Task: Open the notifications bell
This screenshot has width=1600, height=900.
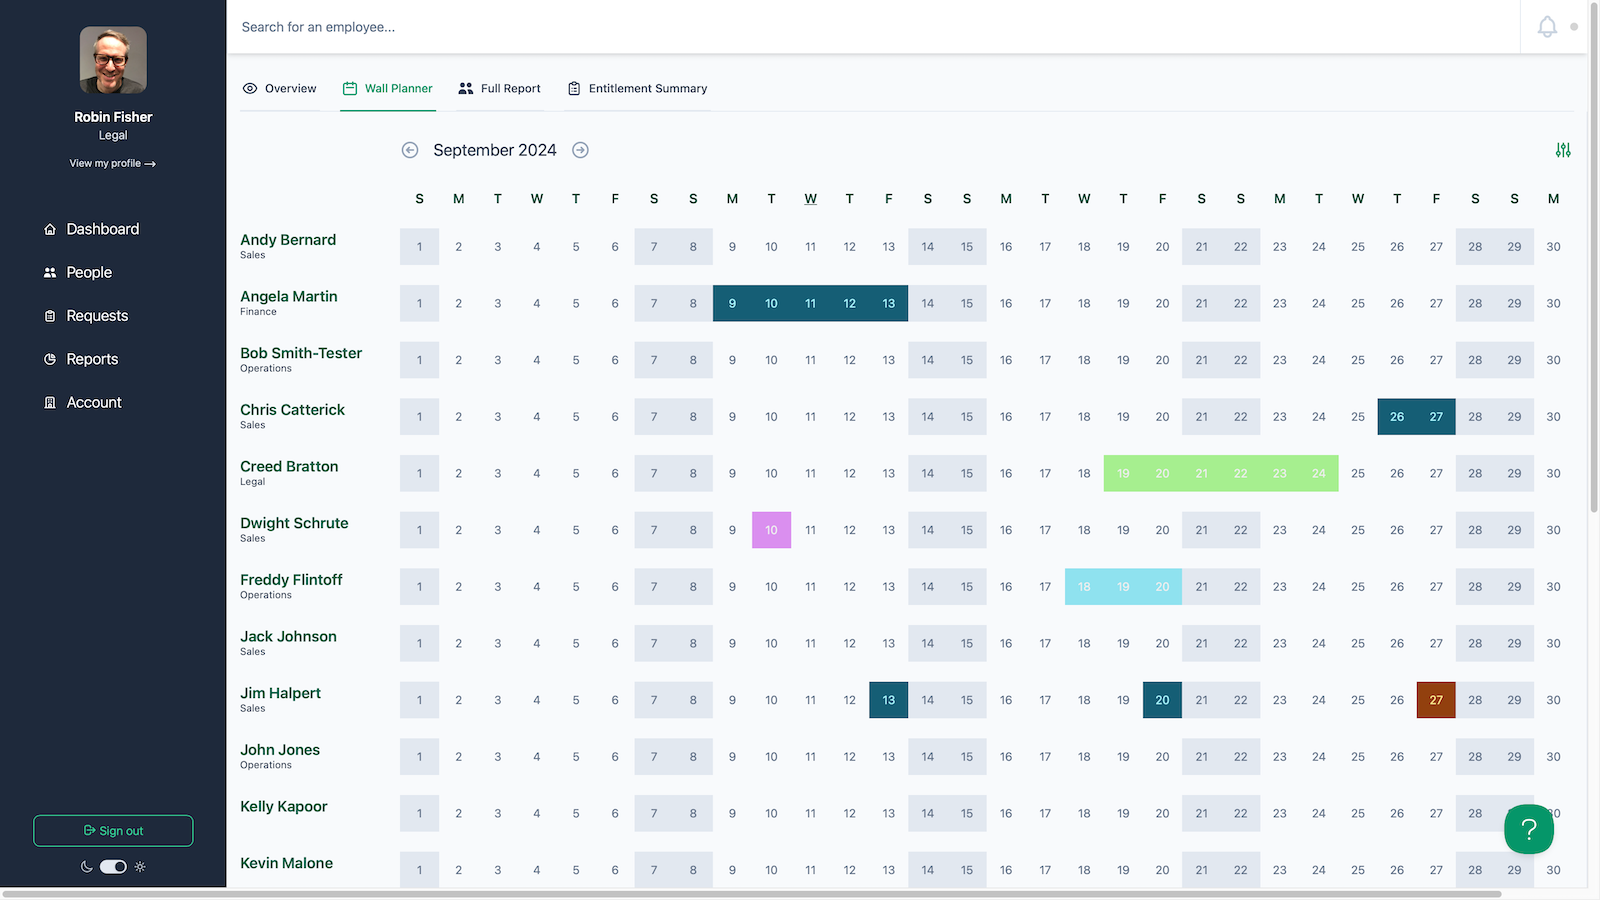Action: tap(1547, 27)
